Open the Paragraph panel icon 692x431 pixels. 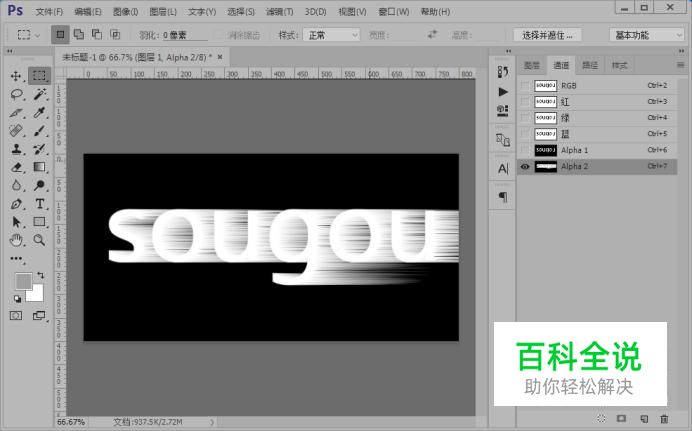tap(503, 196)
